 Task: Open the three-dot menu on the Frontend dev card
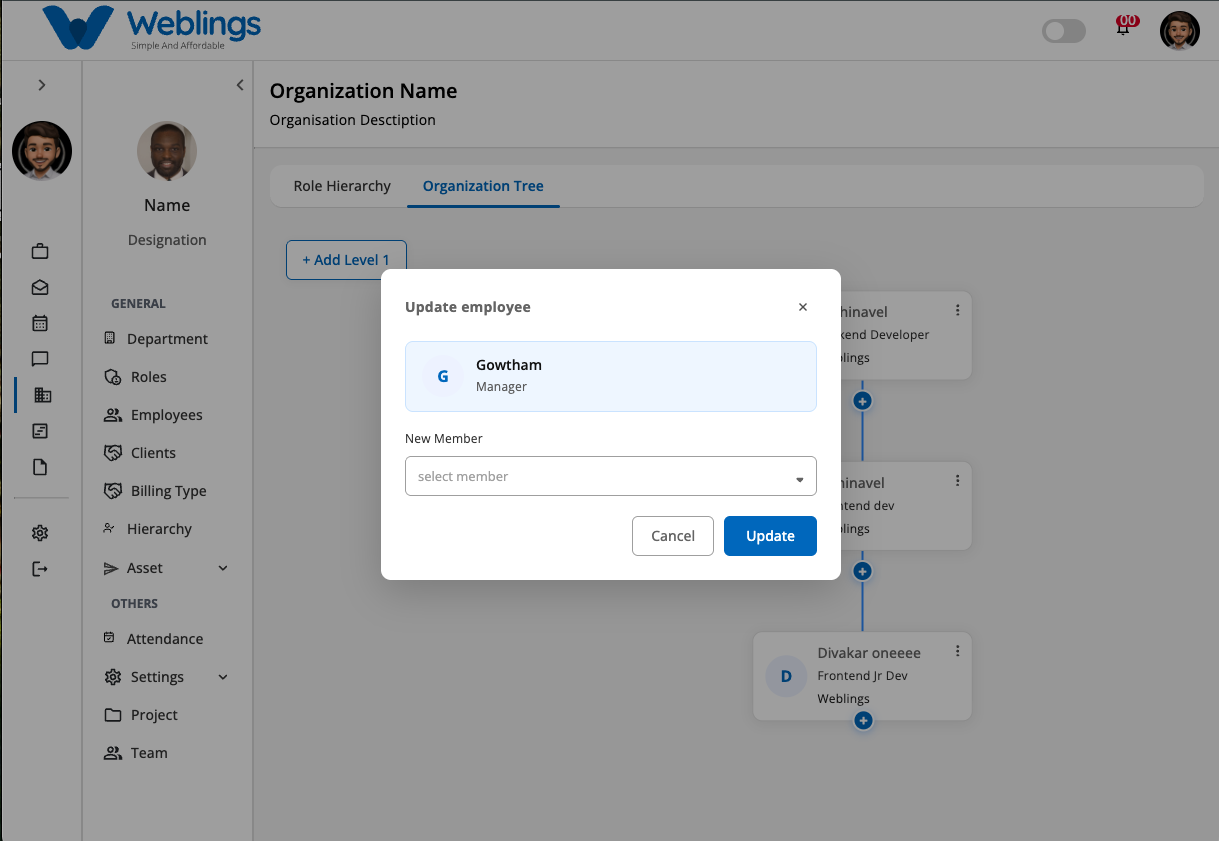pos(957,481)
